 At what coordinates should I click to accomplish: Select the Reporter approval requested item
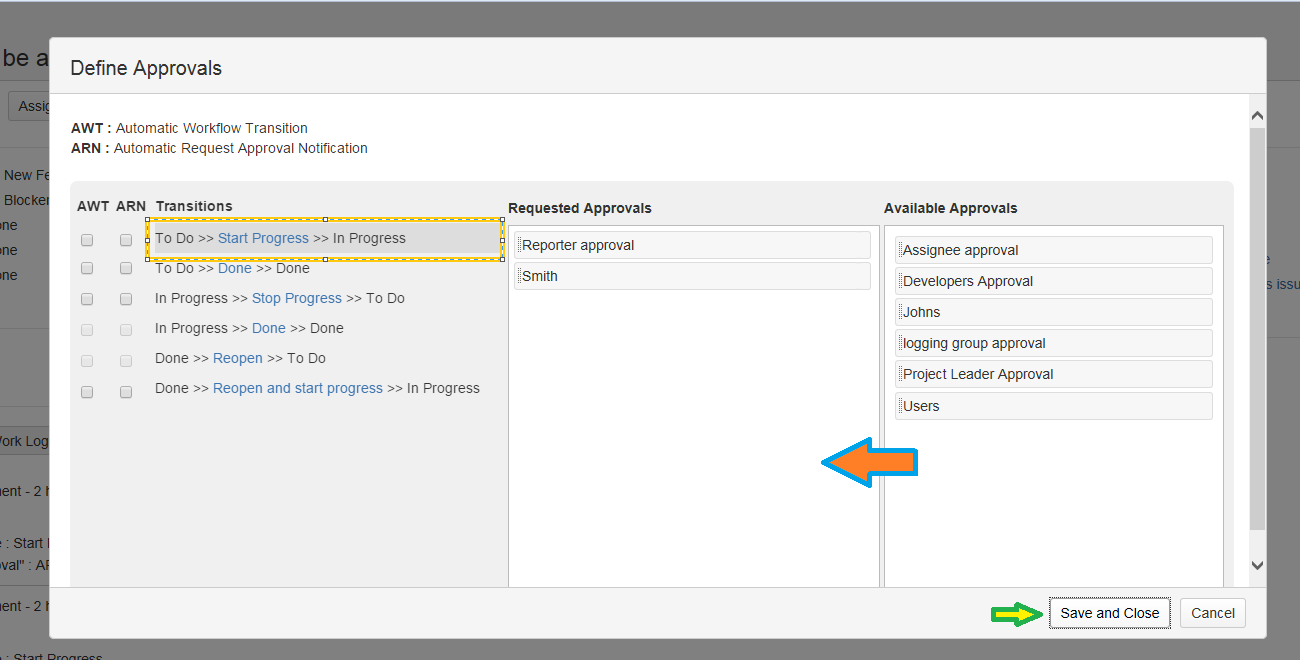point(692,245)
